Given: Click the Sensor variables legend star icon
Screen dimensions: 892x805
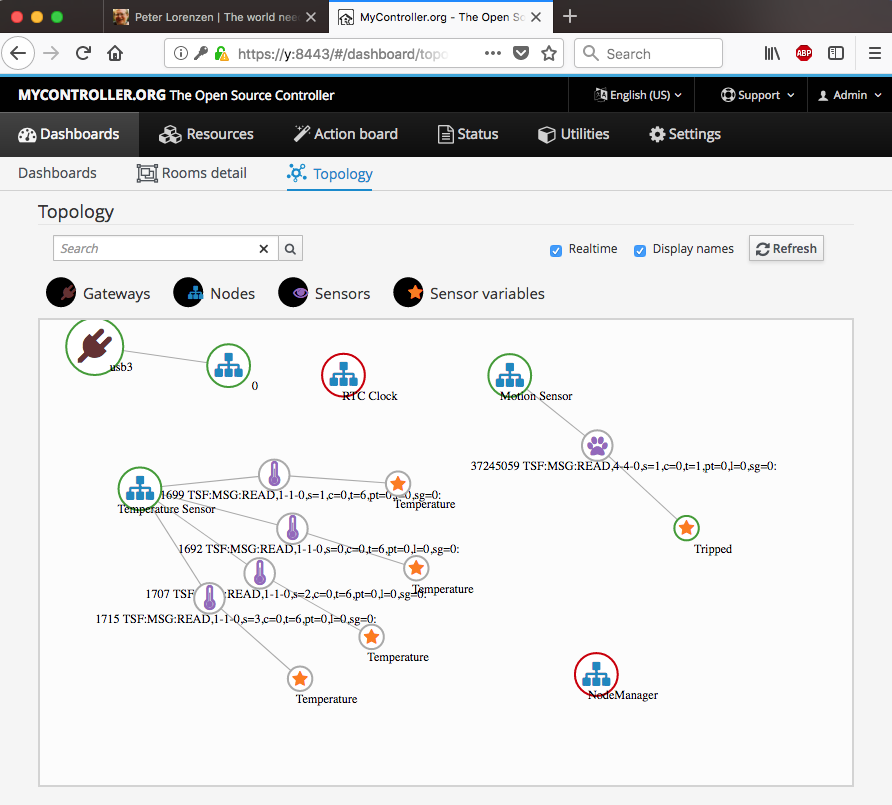Looking at the screenshot, I should 408,292.
